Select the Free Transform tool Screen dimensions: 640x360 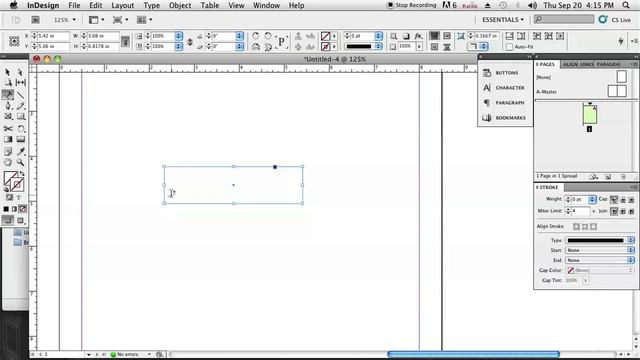pyautogui.click(x=20, y=129)
